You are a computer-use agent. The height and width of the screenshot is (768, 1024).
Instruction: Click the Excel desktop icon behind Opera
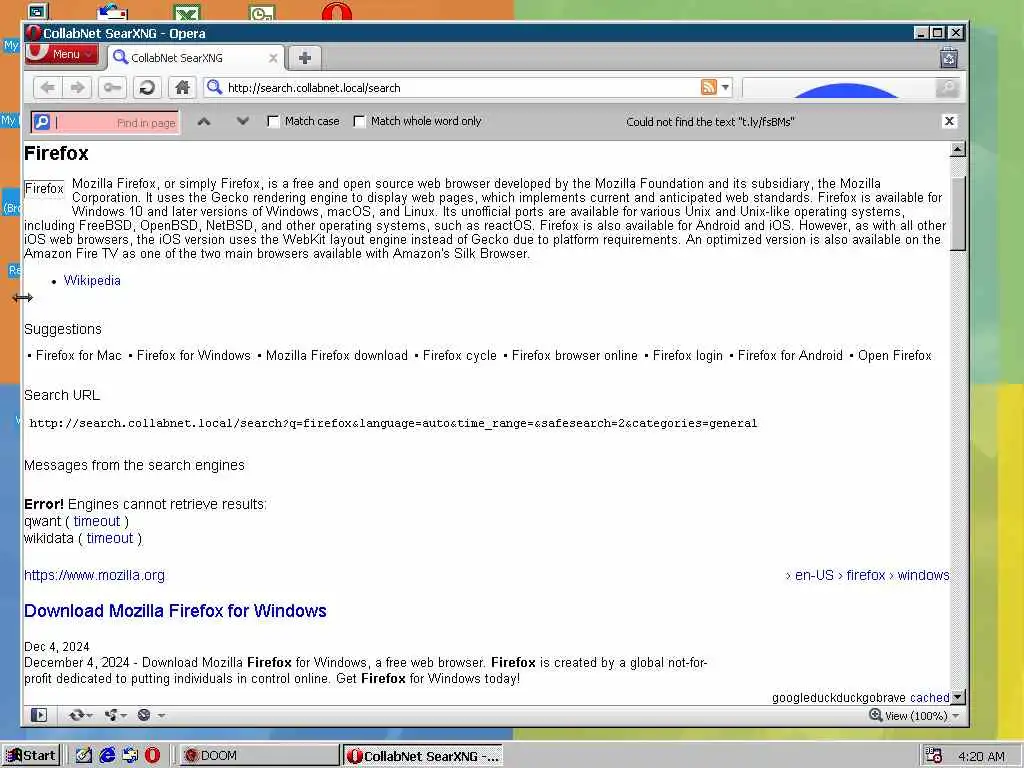(187, 12)
